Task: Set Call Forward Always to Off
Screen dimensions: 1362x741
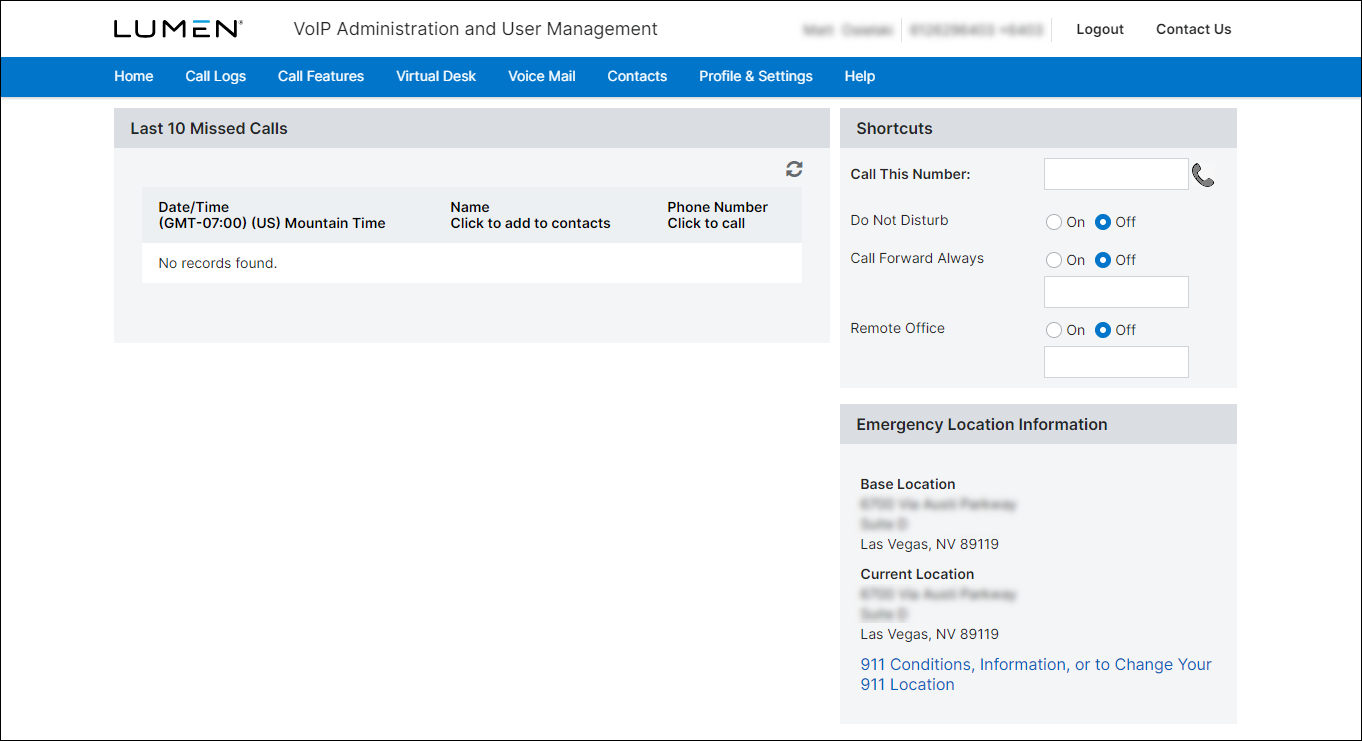Action: point(1104,259)
